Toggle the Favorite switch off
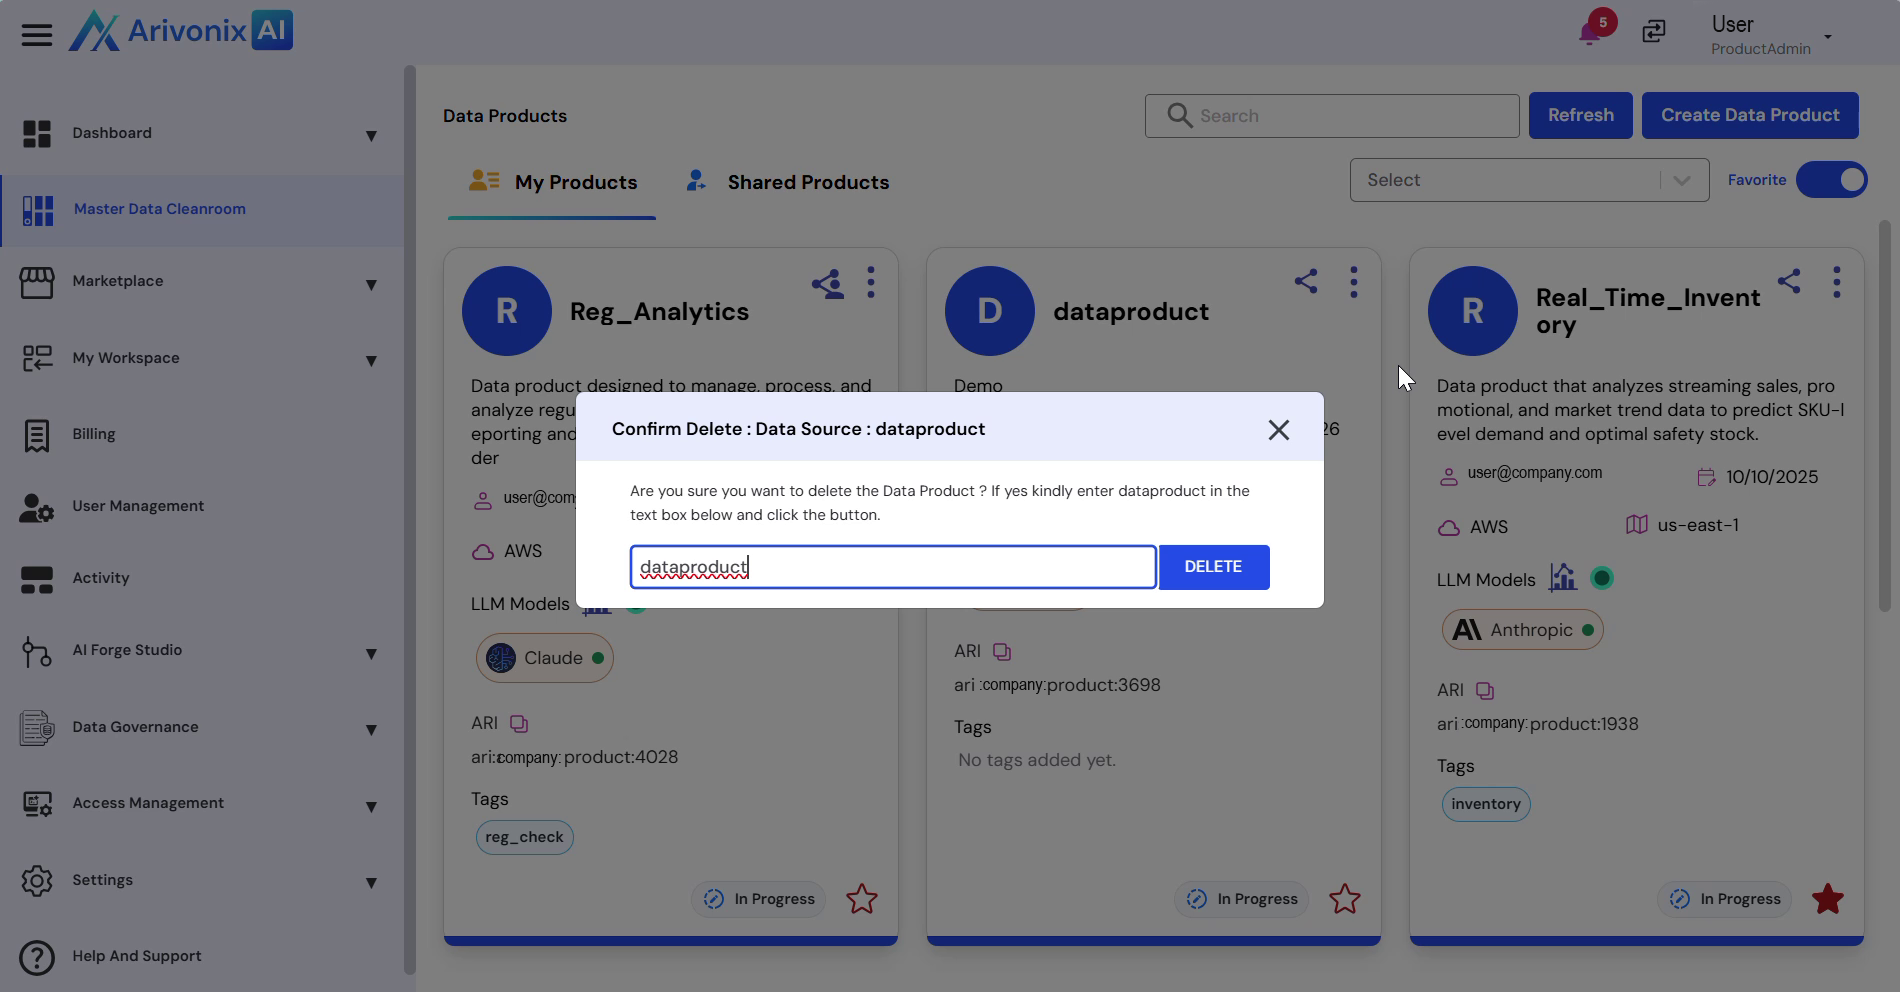1900x992 pixels. coord(1831,180)
